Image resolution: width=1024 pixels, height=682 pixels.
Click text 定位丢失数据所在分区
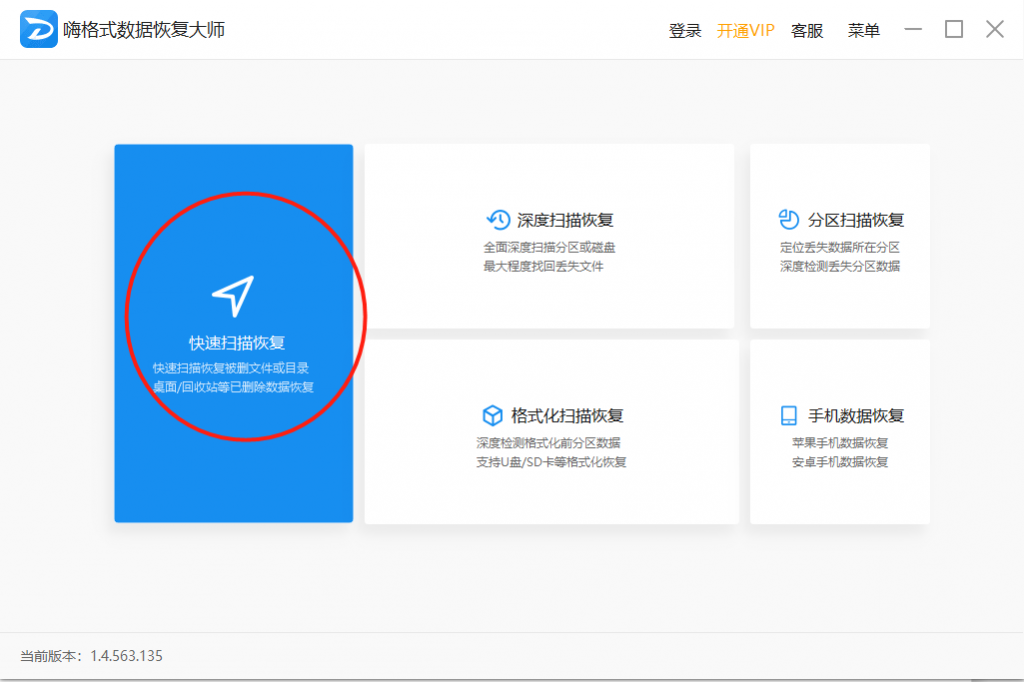(x=840, y=247)
